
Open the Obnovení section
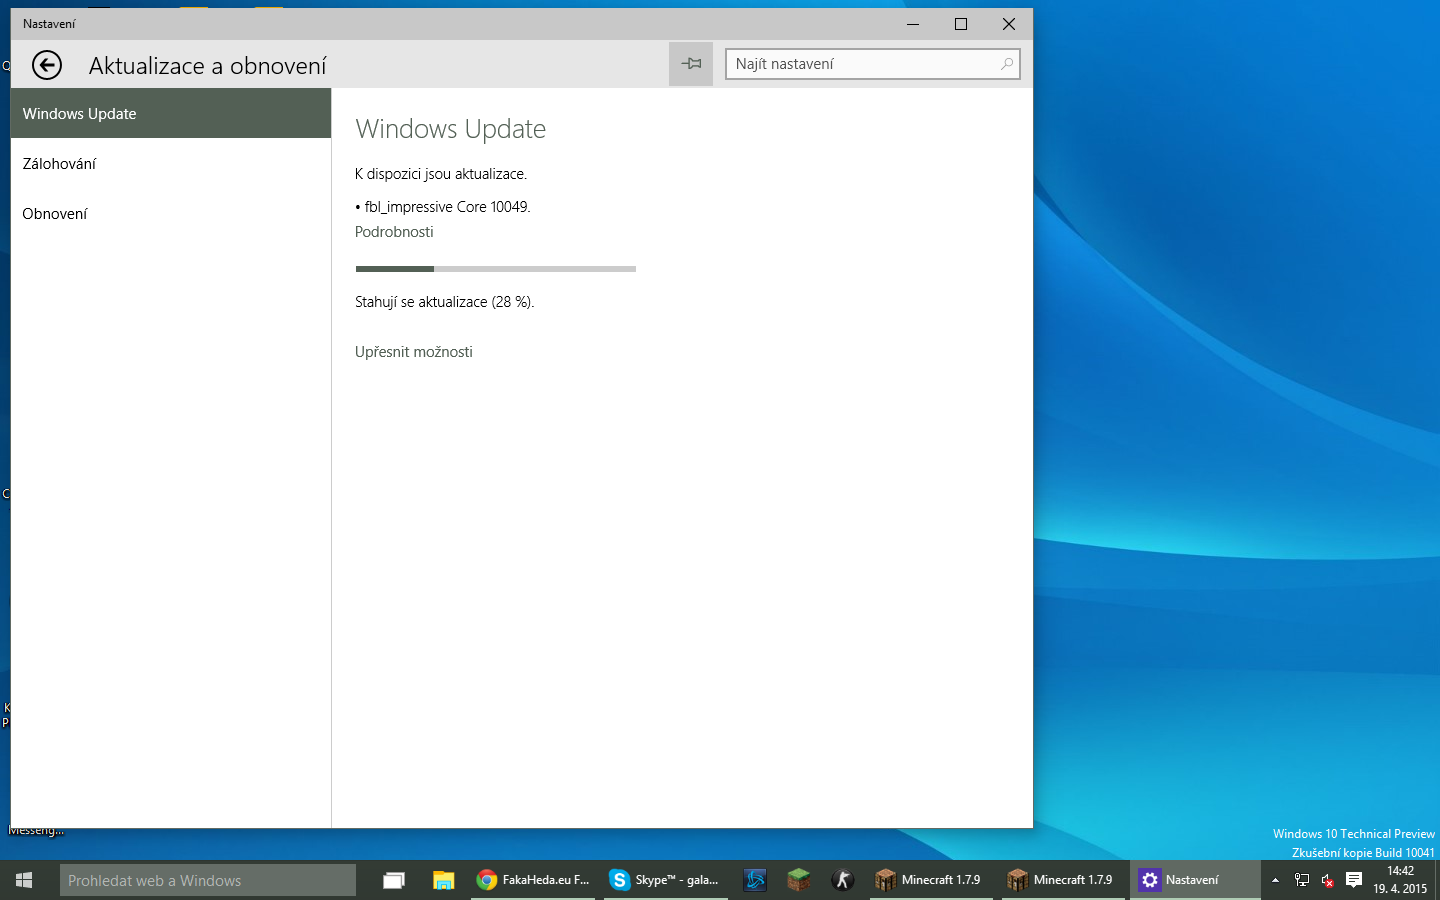click(x=171, y=213)
